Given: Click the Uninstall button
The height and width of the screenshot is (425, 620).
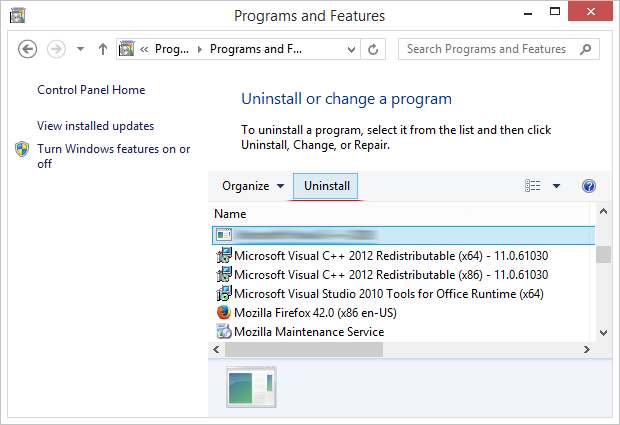Looking at the screenshot, I should pos(325,186).
